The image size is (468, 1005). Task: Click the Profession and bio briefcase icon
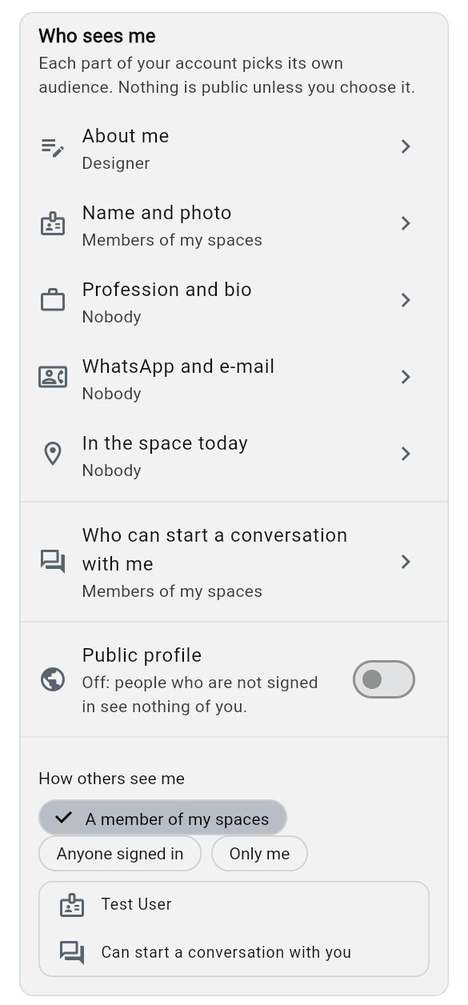tap(53, 300)
